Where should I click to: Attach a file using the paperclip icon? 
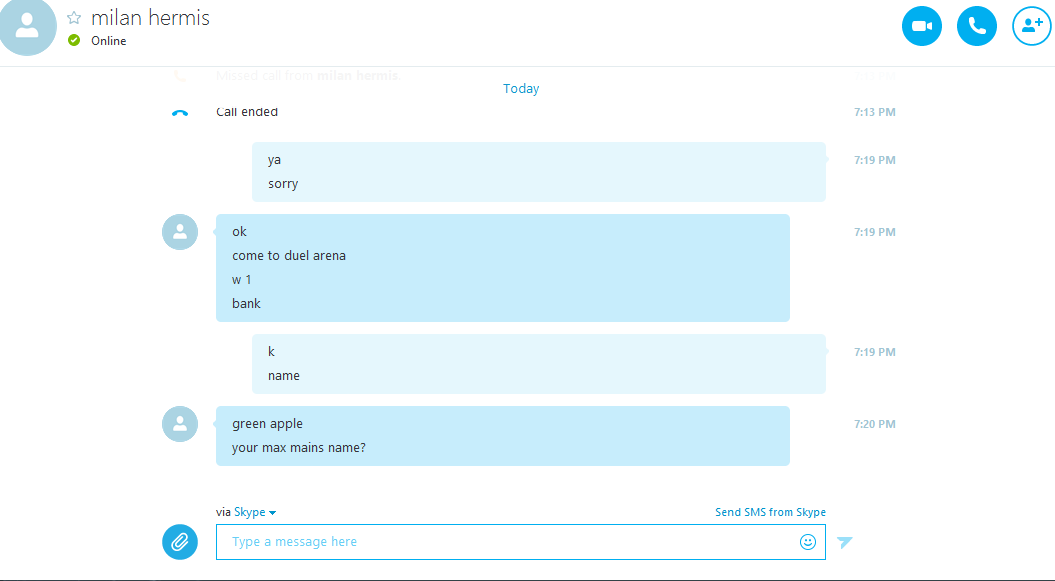pos(180,542)
